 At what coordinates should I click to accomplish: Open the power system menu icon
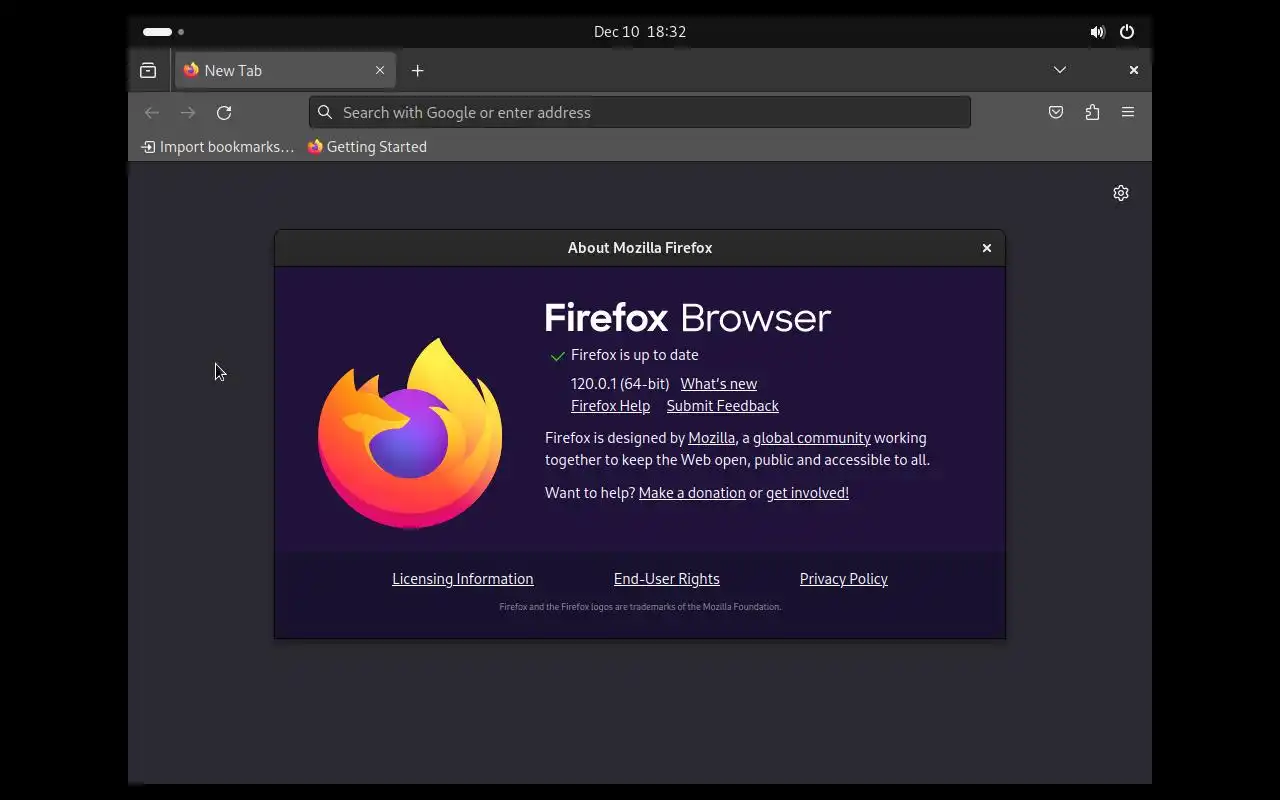[x=1127, y=32]
